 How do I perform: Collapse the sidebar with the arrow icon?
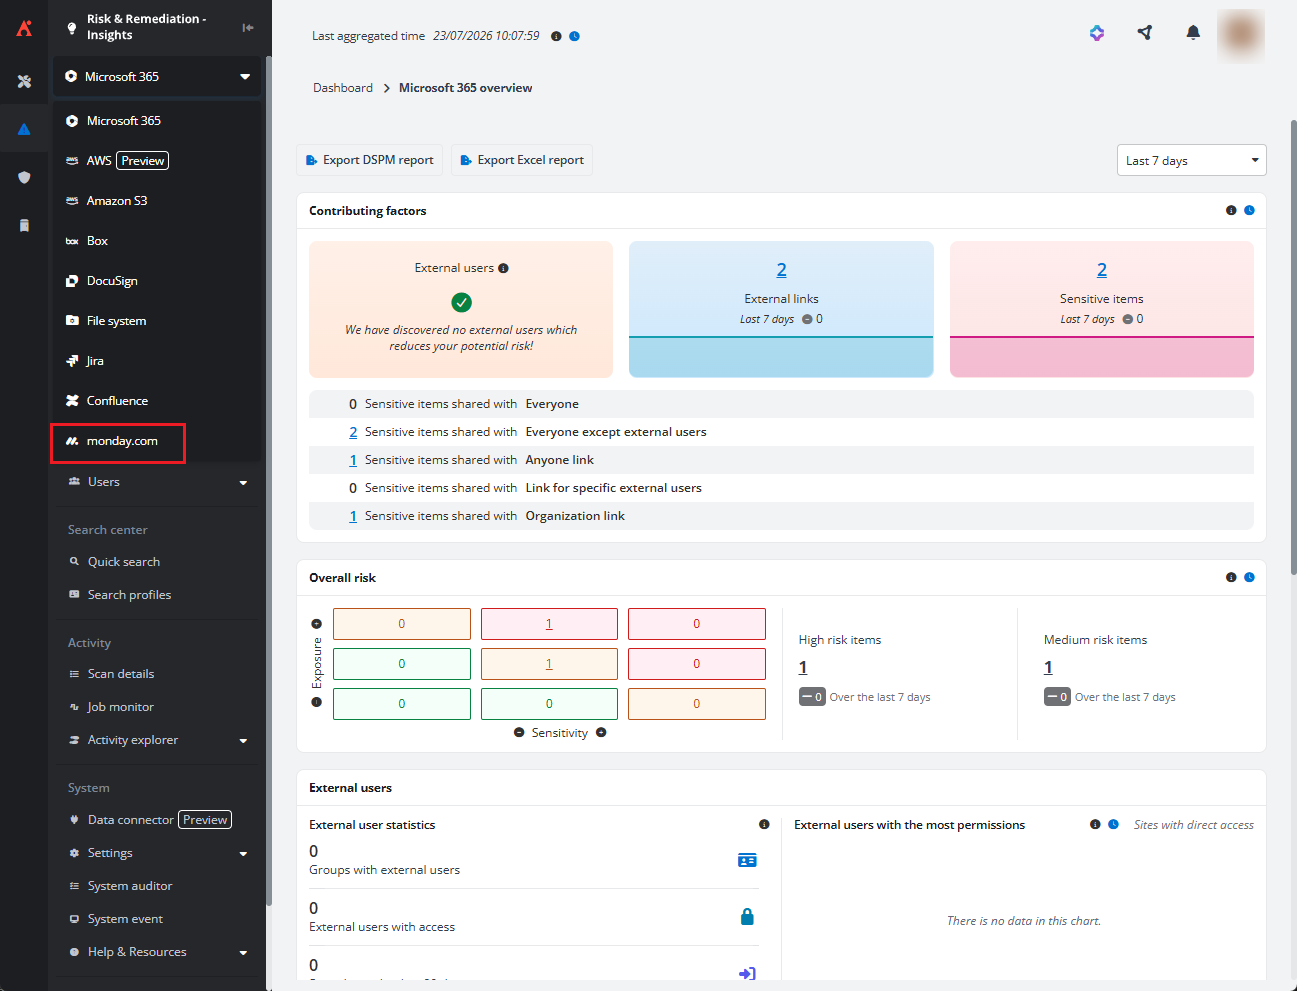(248, 27)
